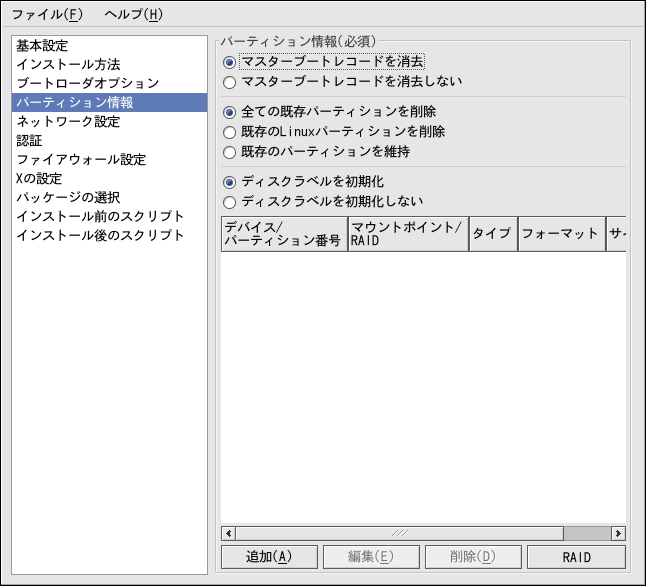Image resolution: width=646 pixels, height=586 pixels.
Task: Choose 既存のパーティションを維持 option
Action: click(x=230, y=153)
